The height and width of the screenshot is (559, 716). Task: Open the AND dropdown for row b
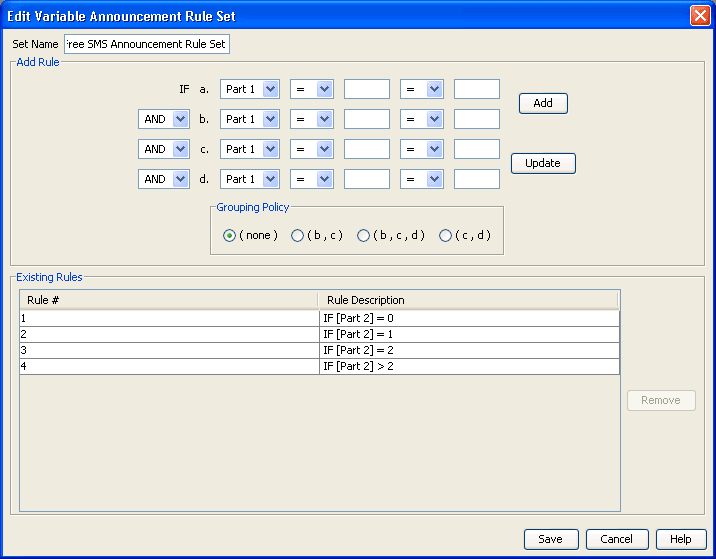click(x=164, y=119)
